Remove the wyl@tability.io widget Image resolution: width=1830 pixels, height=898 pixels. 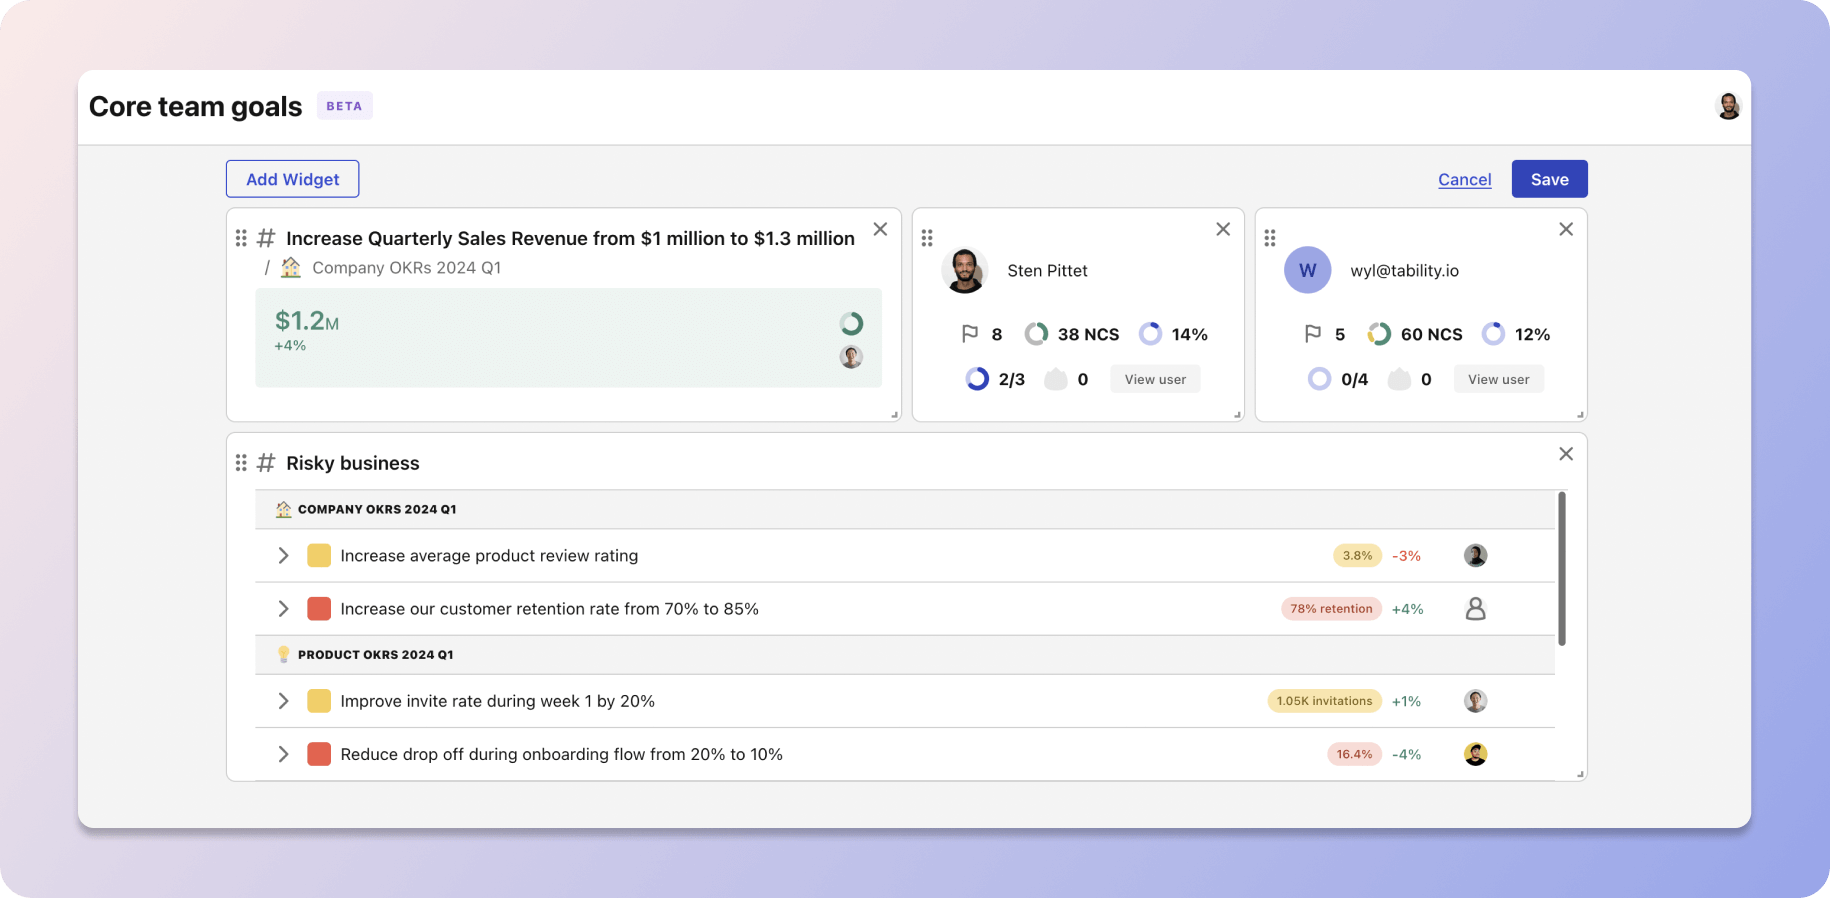(1566, 229)
